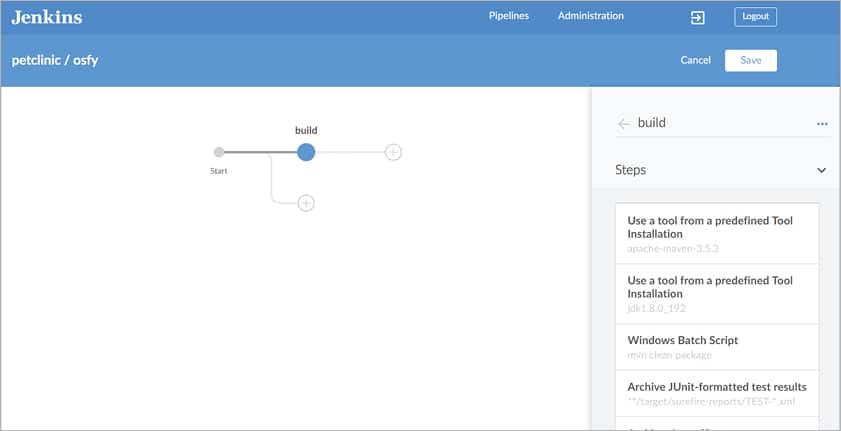
Task: Add a new stage after build
Action: click(393, 152)
